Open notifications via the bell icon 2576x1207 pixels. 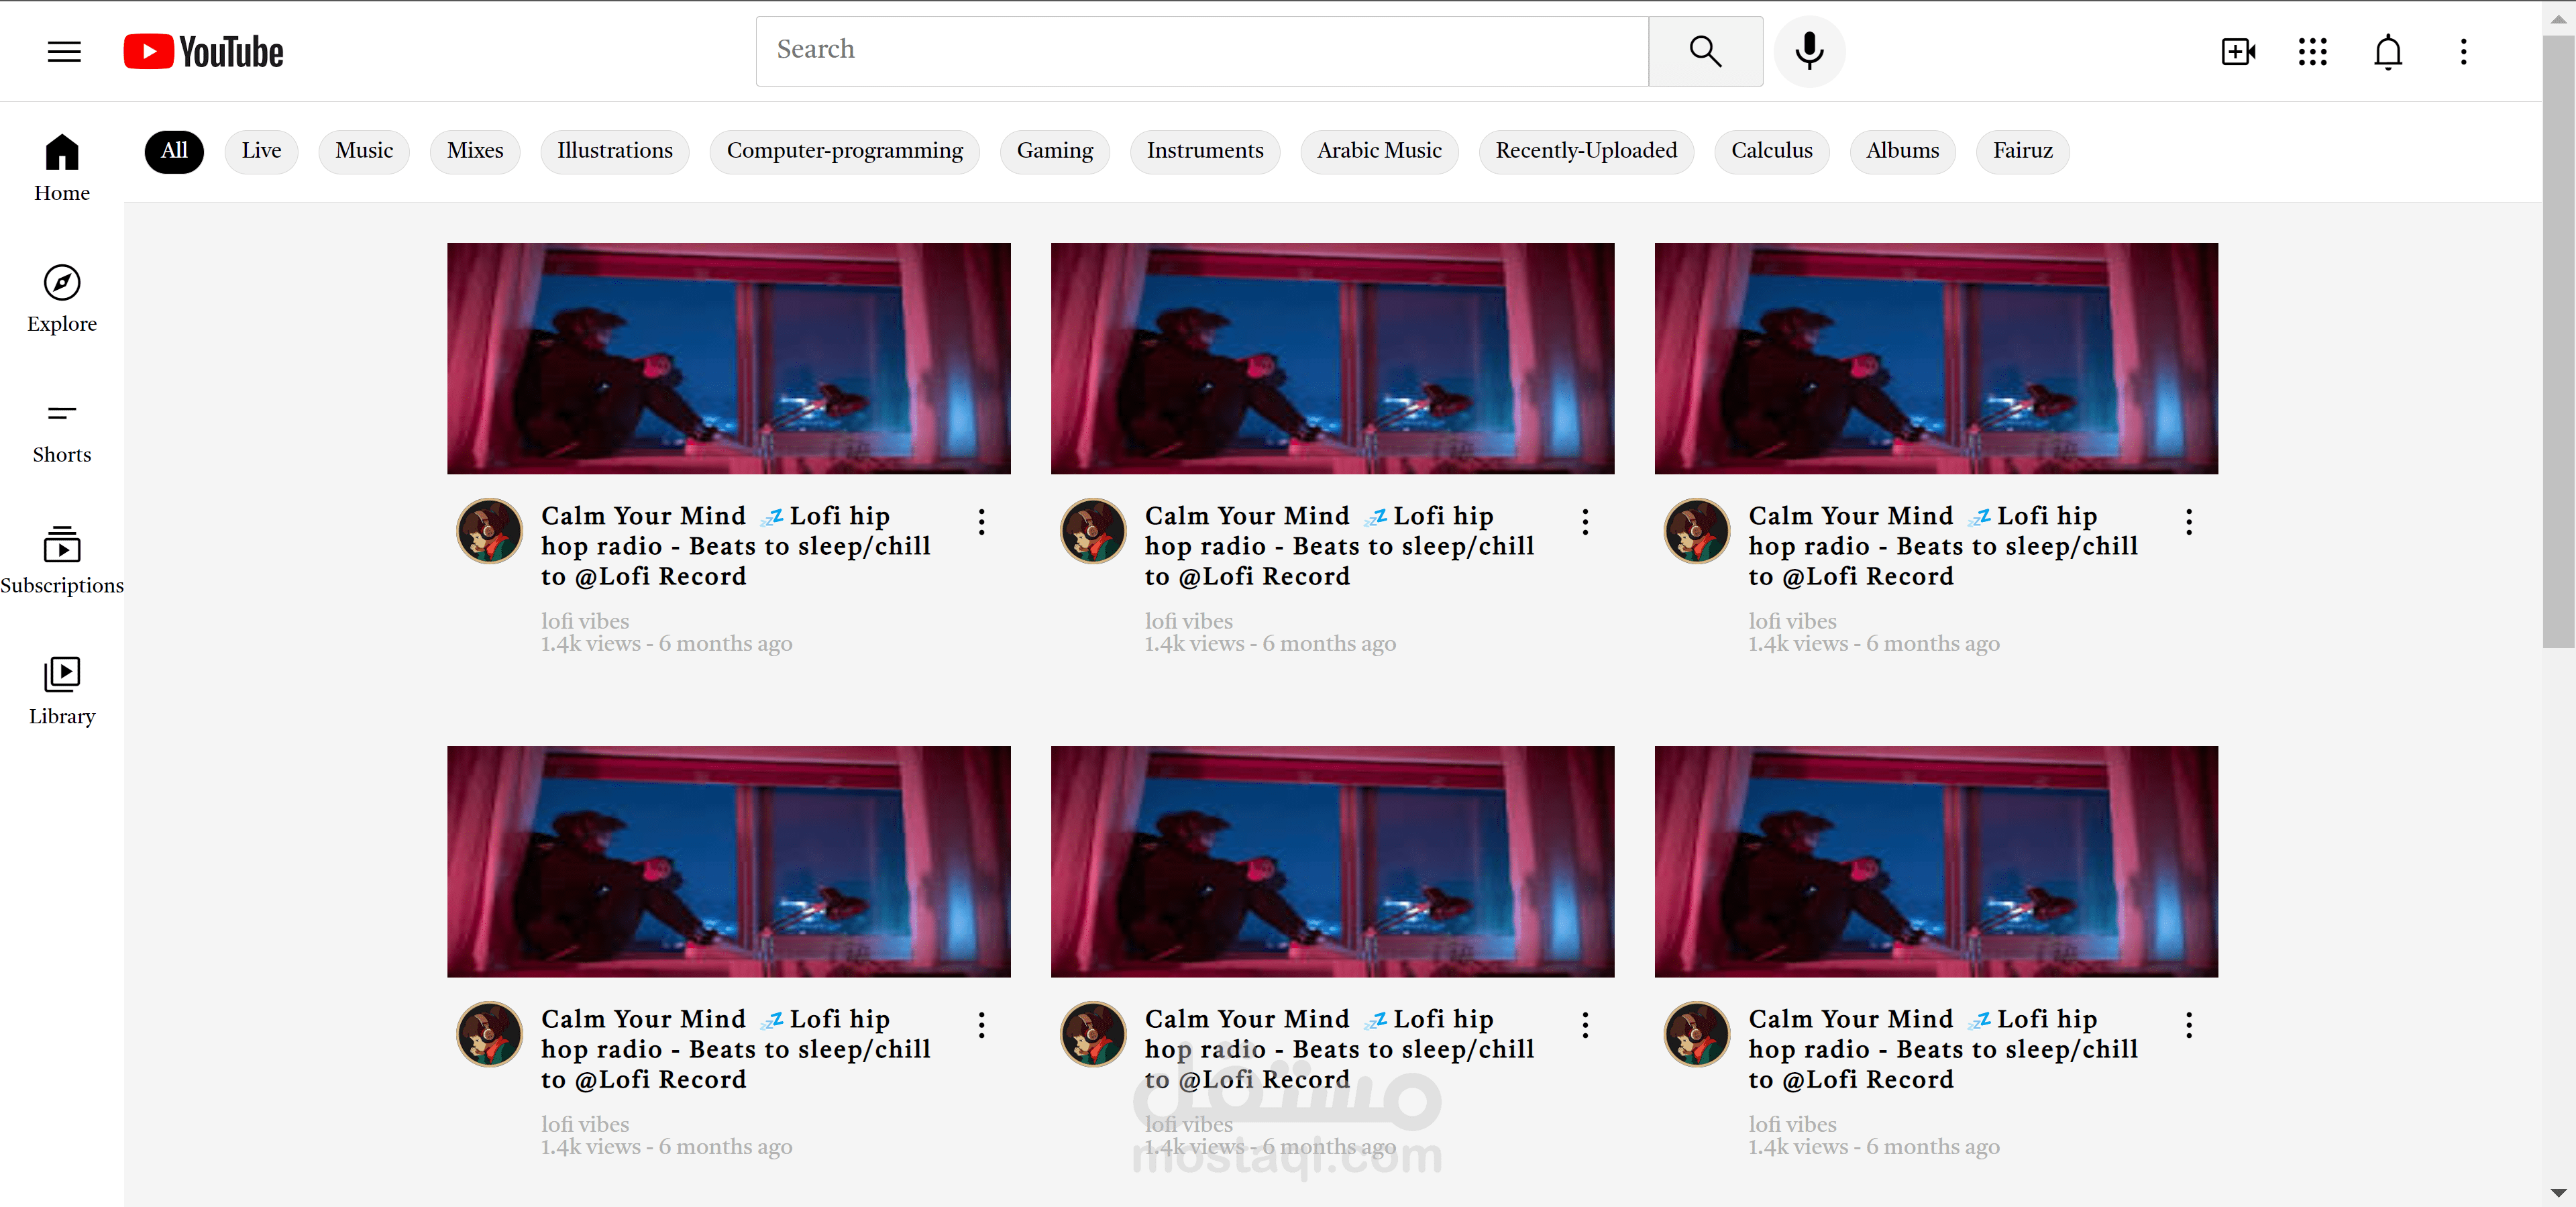click(x=2387, y=51)
